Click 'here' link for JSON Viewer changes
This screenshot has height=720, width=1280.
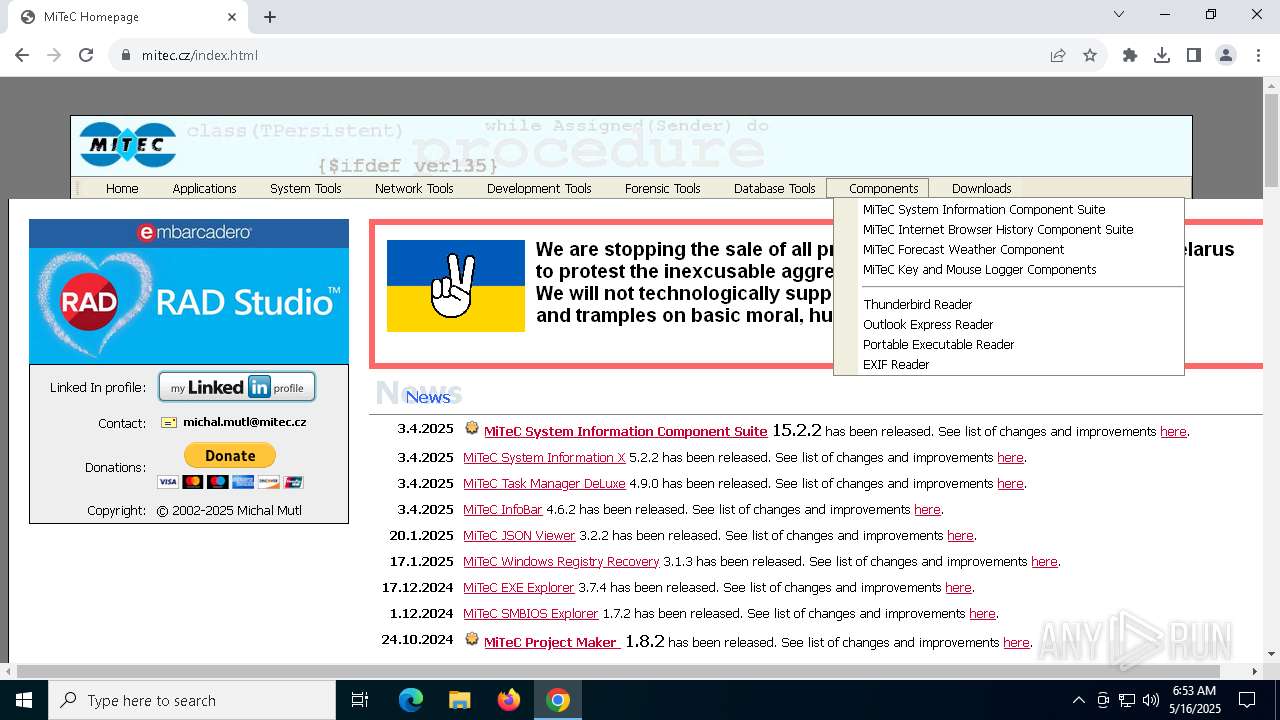[x=960, y=536]
